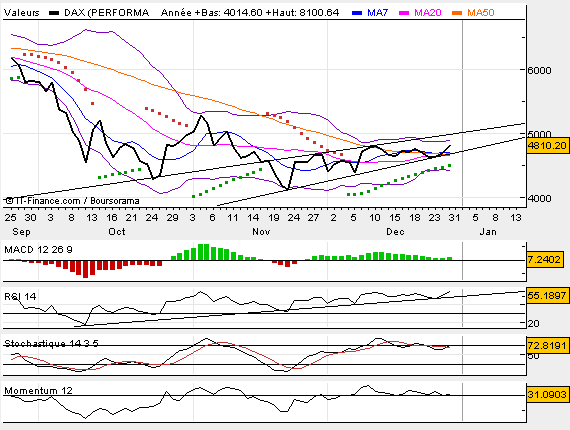This screenshot has height=430, width=570.
Task: Click the 20 level on RSI axis
Action: pos(533,323)
